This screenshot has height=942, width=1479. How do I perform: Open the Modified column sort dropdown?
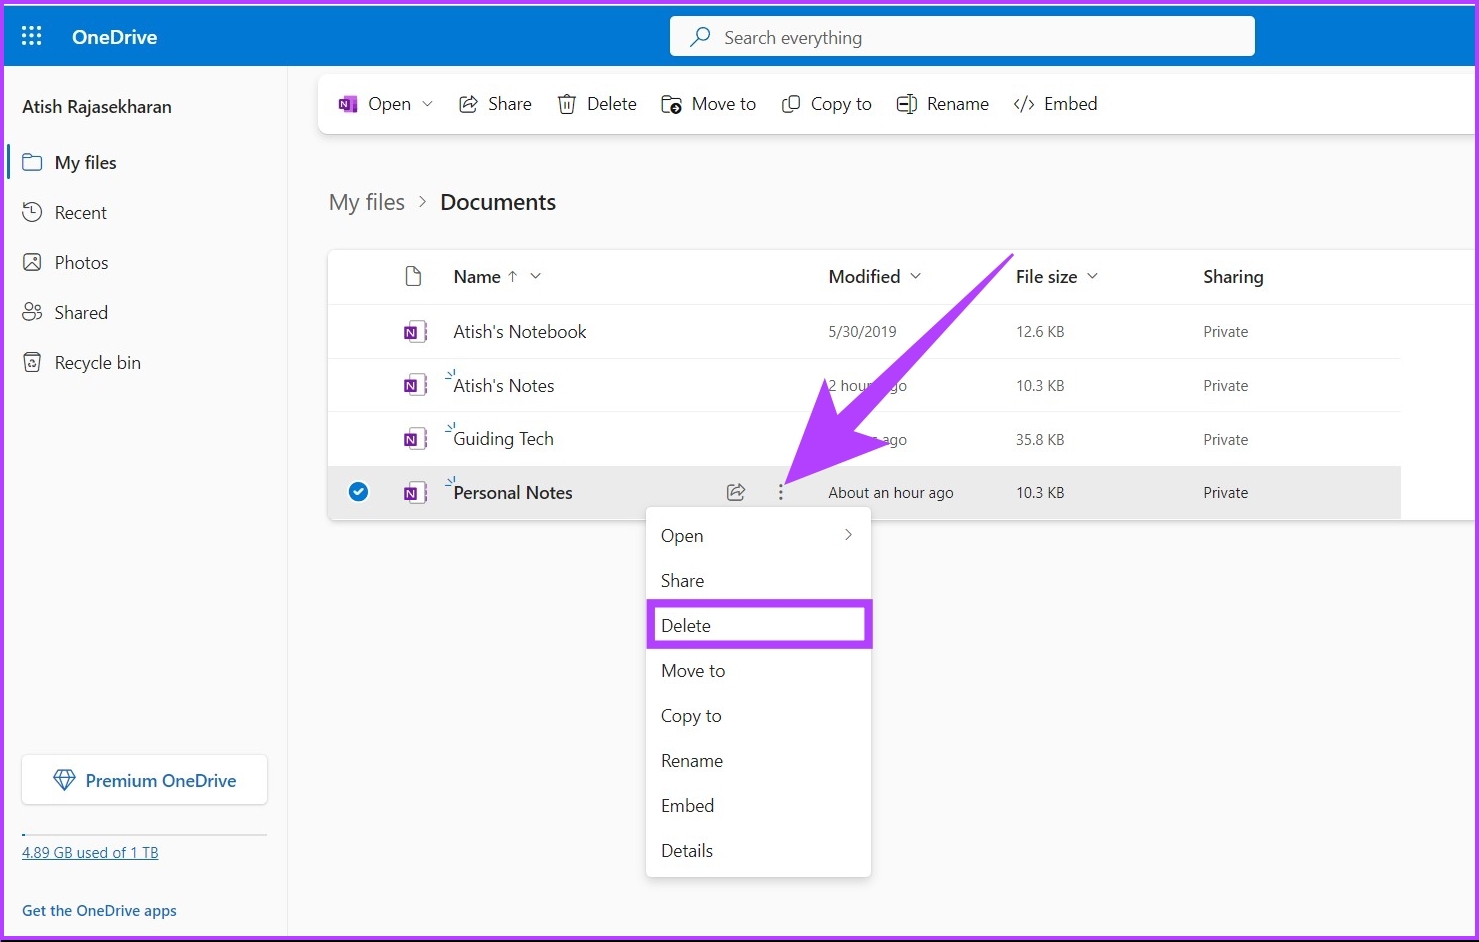click(x=917, y=276)
